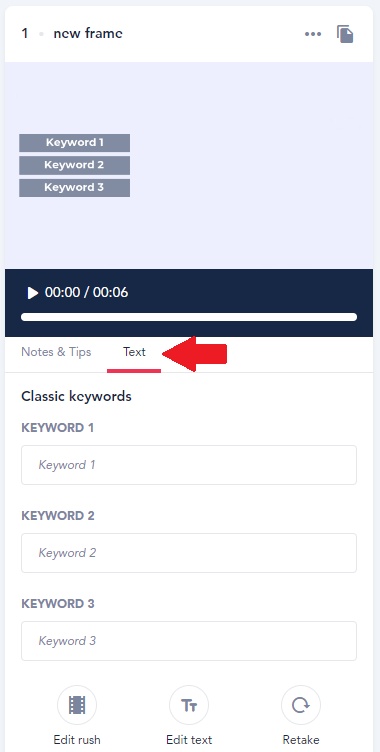Click the Edit text label
The image size is (380, 752).
pos(189,740)
